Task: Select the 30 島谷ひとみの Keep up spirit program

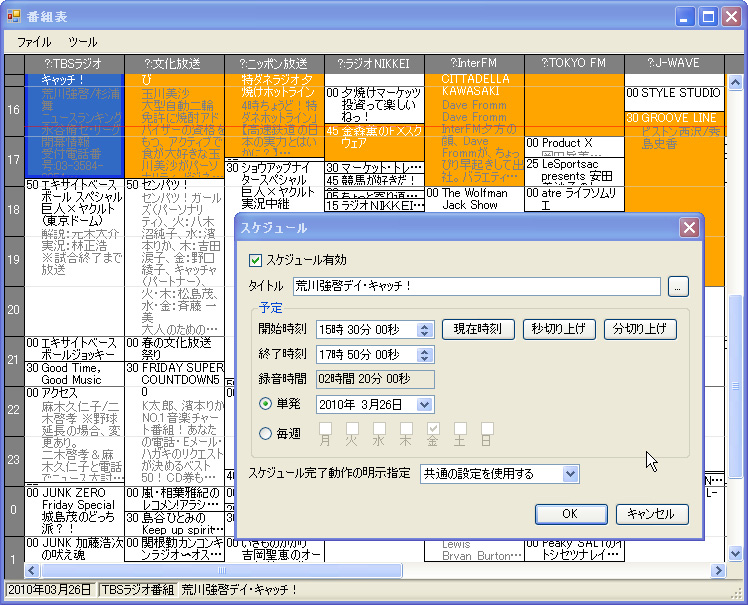Action: (x=174, y=523)
